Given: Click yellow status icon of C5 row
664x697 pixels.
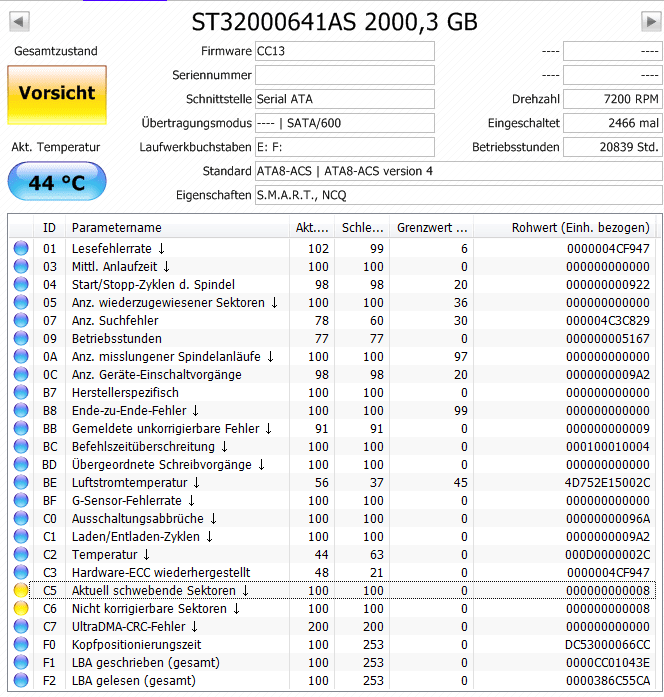Looking at the screenshot, I should click(21, 590).
